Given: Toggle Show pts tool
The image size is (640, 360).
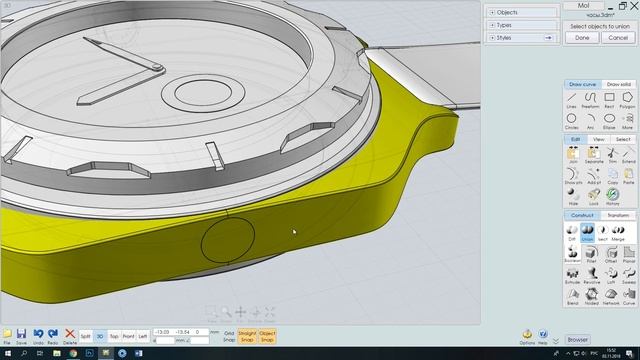Looking at the screenshot, I should 573,176.
